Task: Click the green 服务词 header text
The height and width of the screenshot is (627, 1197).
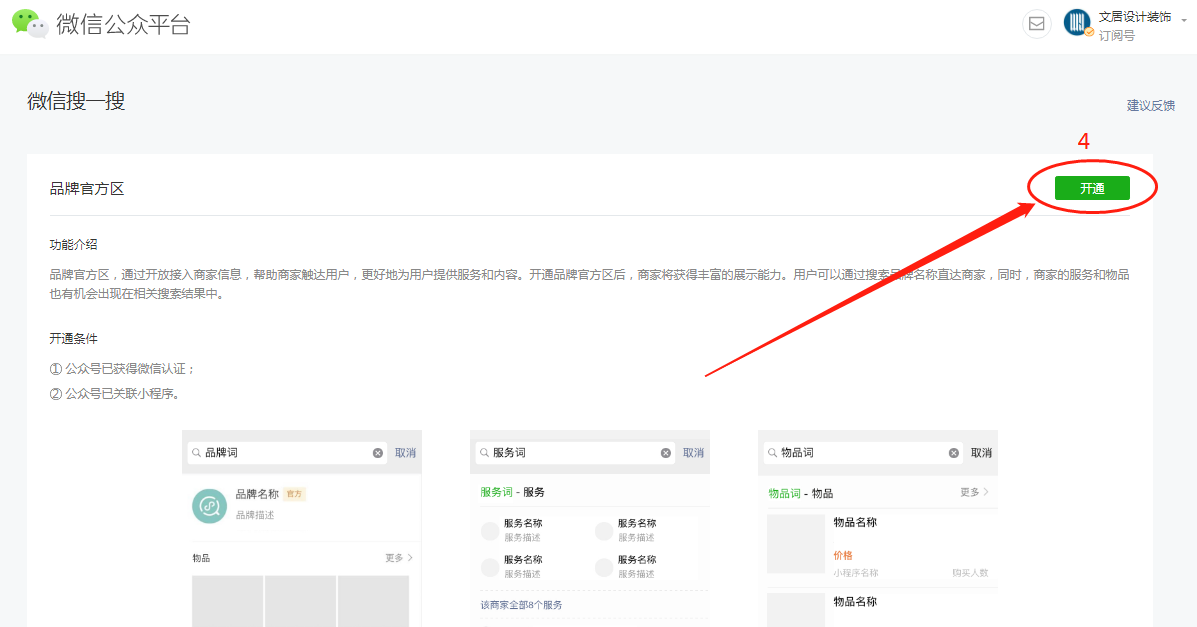Action: click(496, 493)
